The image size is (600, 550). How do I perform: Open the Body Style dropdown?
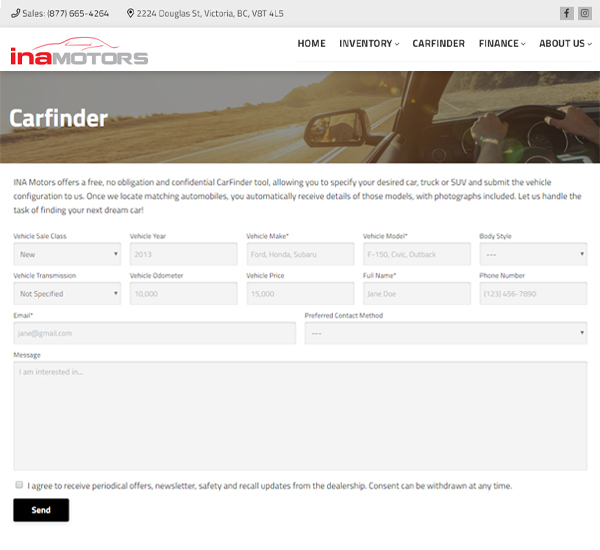pyautogui.click(x=533, y=254)
